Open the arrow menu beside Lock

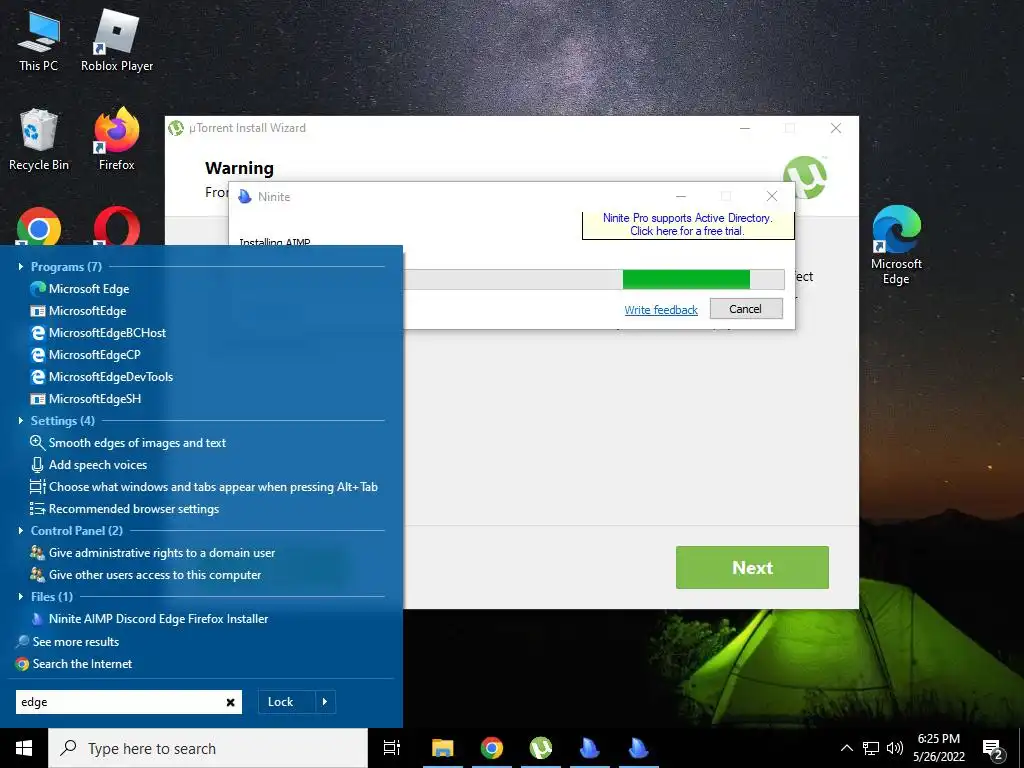pyautogui.click(x=325, y=702)
